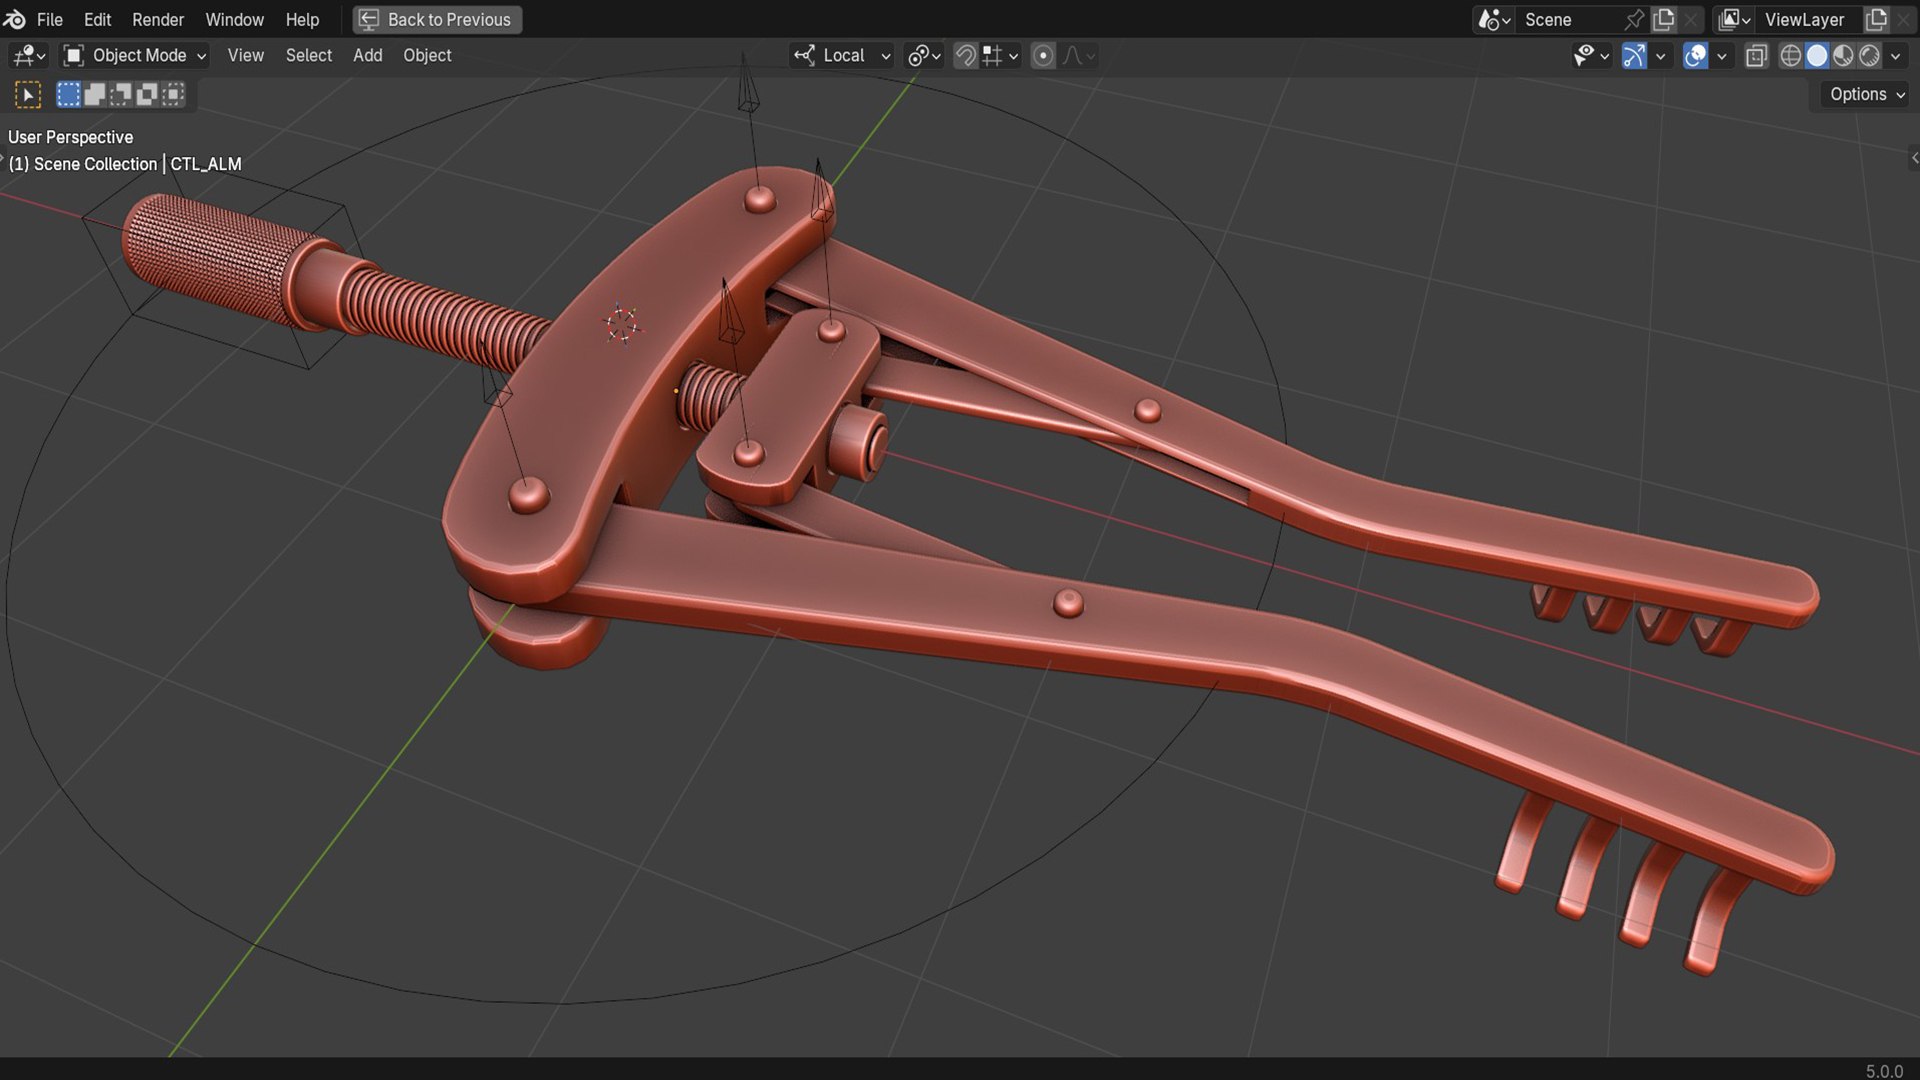Expand the sidebar with the edge arrow

point(1914,157)
